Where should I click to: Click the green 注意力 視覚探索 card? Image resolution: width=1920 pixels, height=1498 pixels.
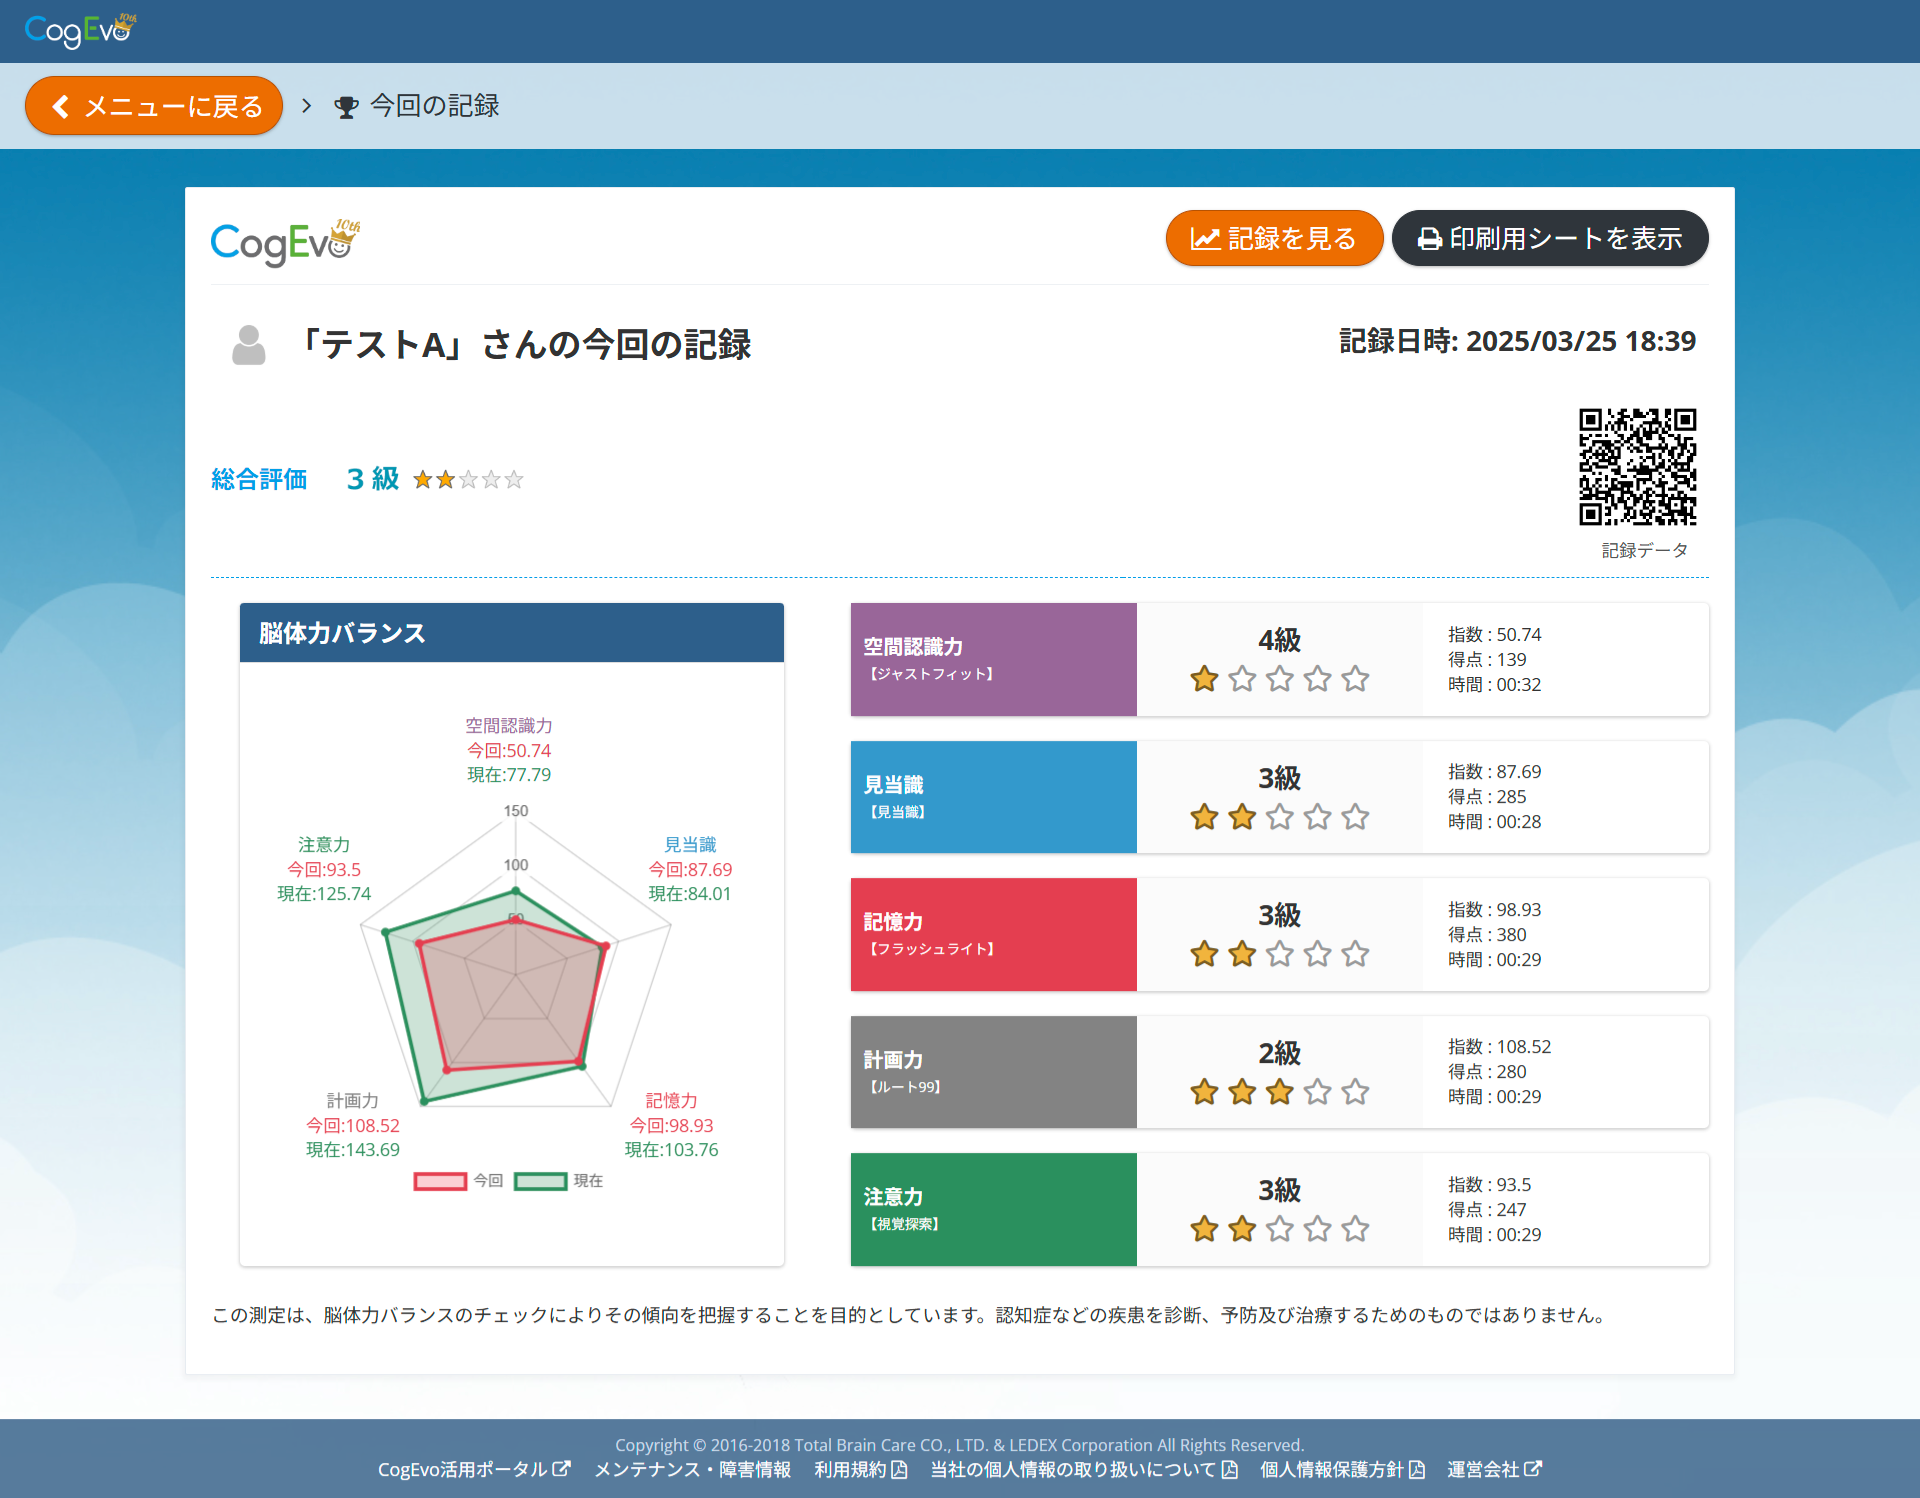click(x=994, y=1209)
